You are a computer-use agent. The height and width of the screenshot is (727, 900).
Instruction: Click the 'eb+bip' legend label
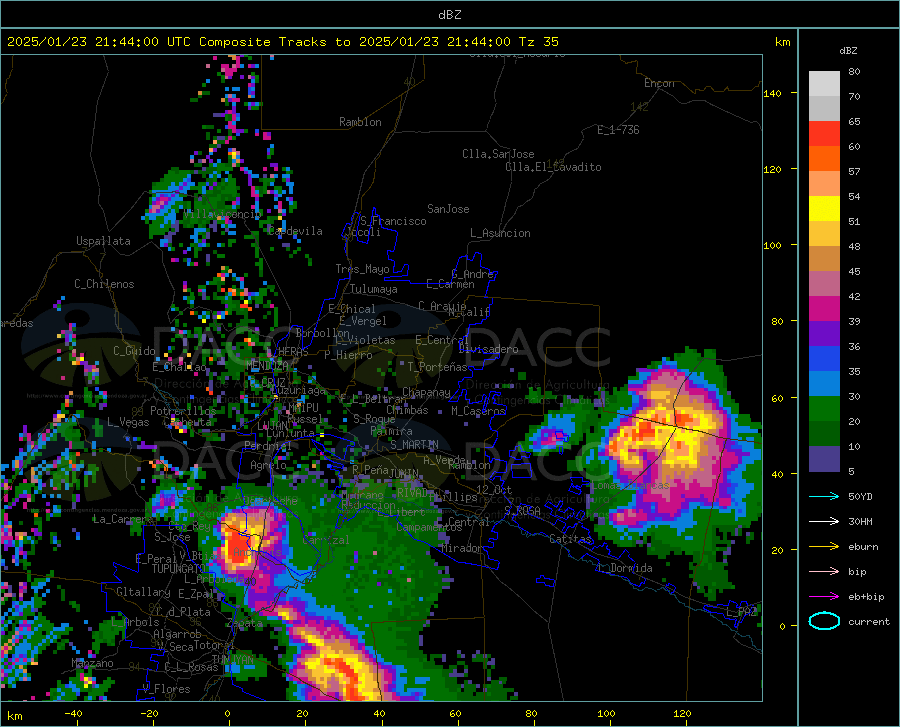[866, 597]
